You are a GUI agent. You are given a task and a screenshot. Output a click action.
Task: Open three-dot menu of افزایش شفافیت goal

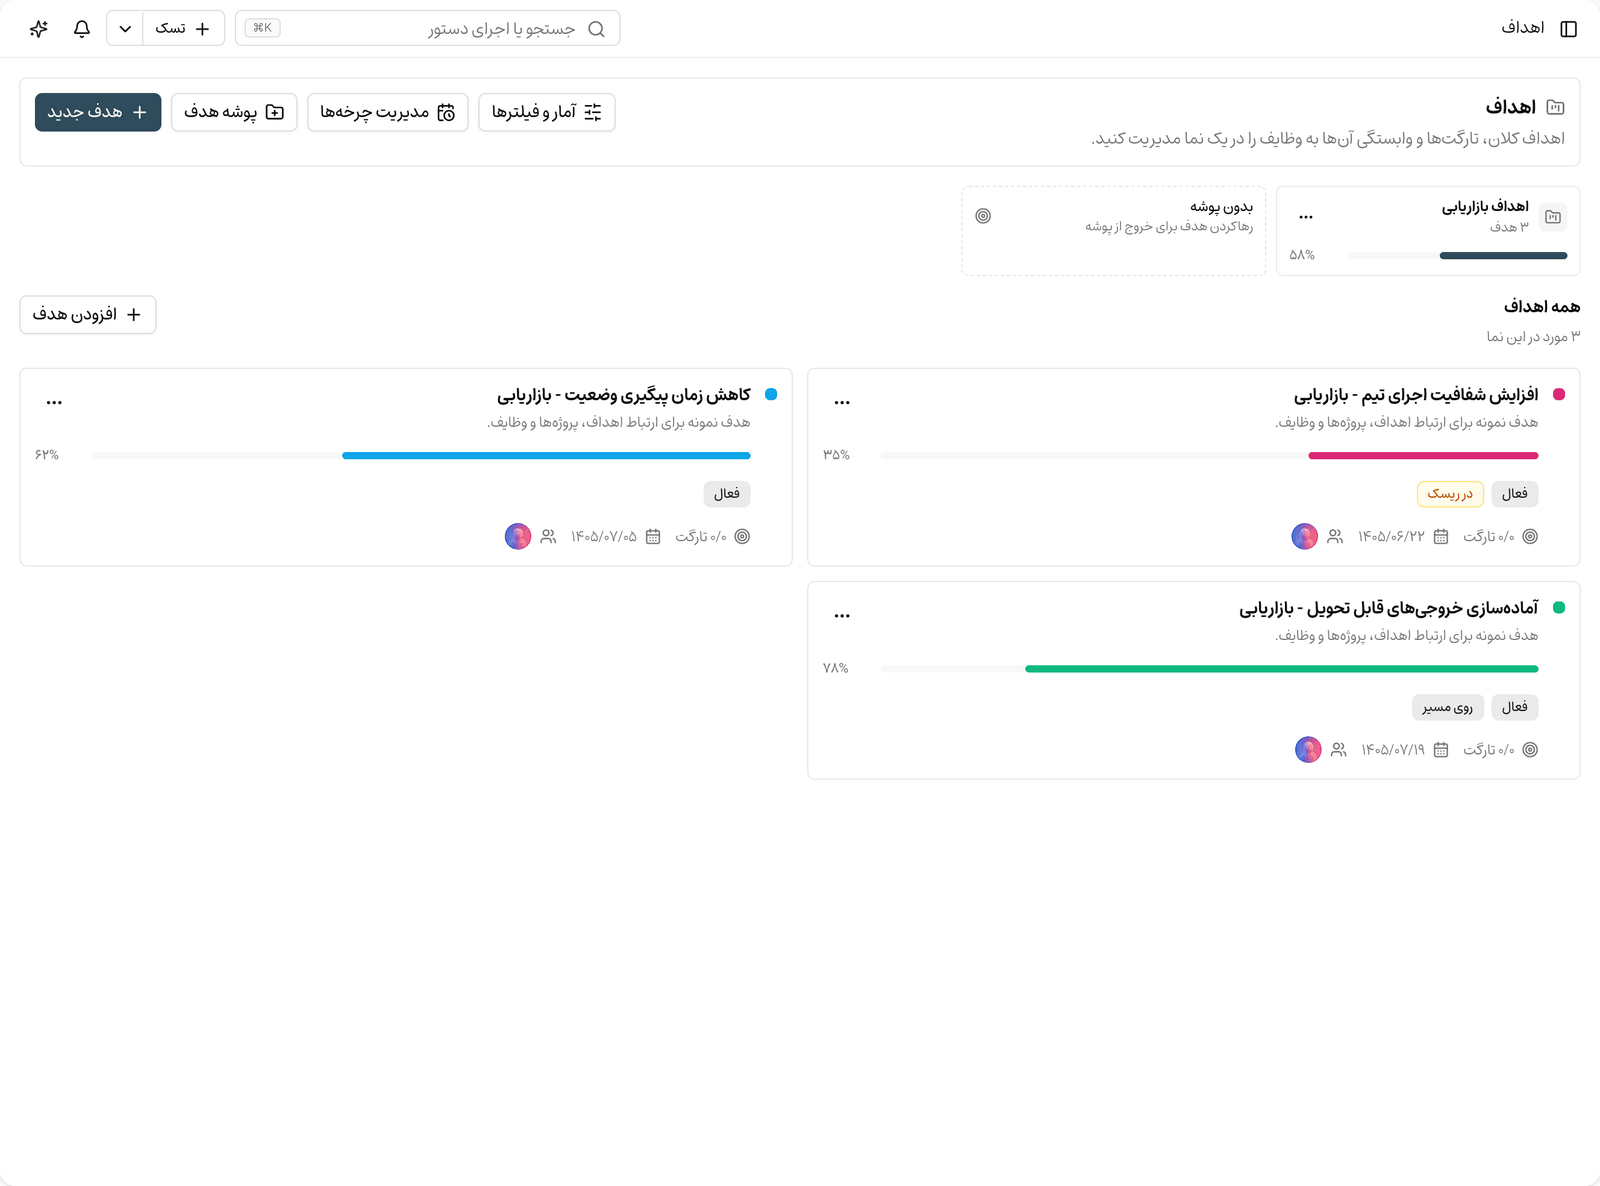[x=842, y=402]
